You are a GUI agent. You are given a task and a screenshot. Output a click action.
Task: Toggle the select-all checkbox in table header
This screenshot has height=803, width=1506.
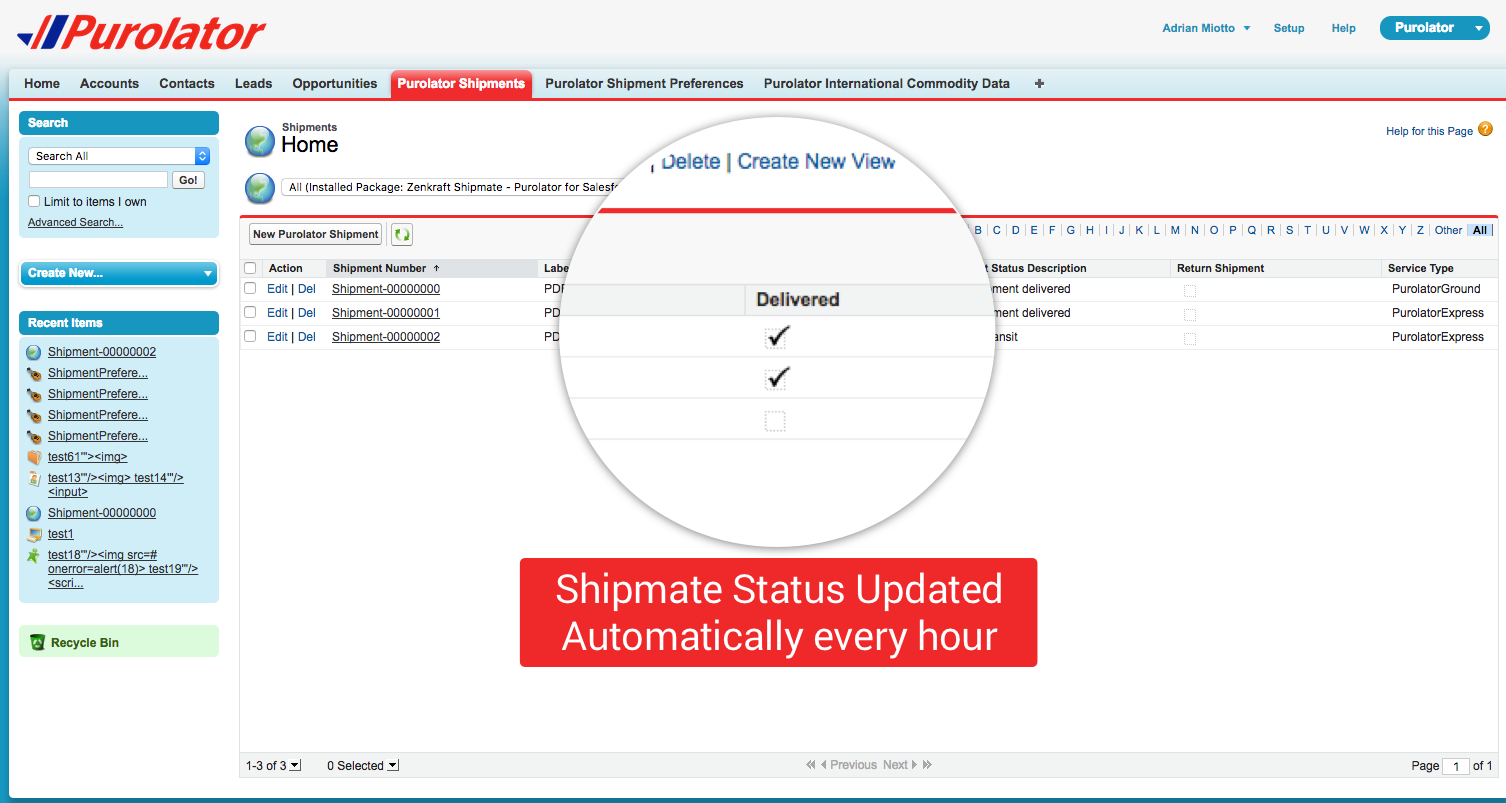click(250, 268)
